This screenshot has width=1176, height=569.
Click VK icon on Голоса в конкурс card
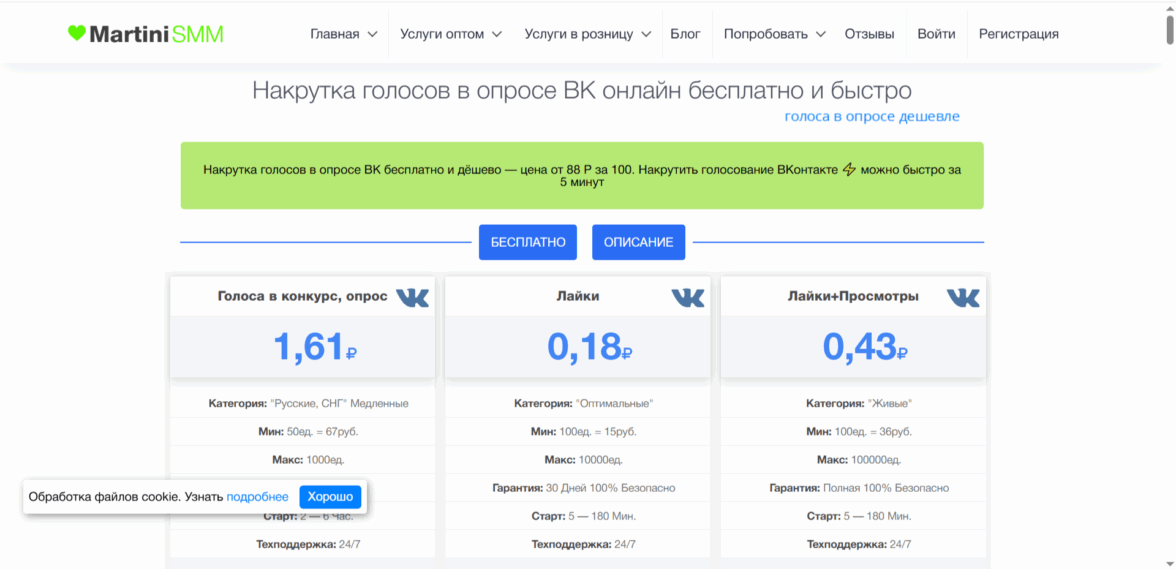pos(412,297)
